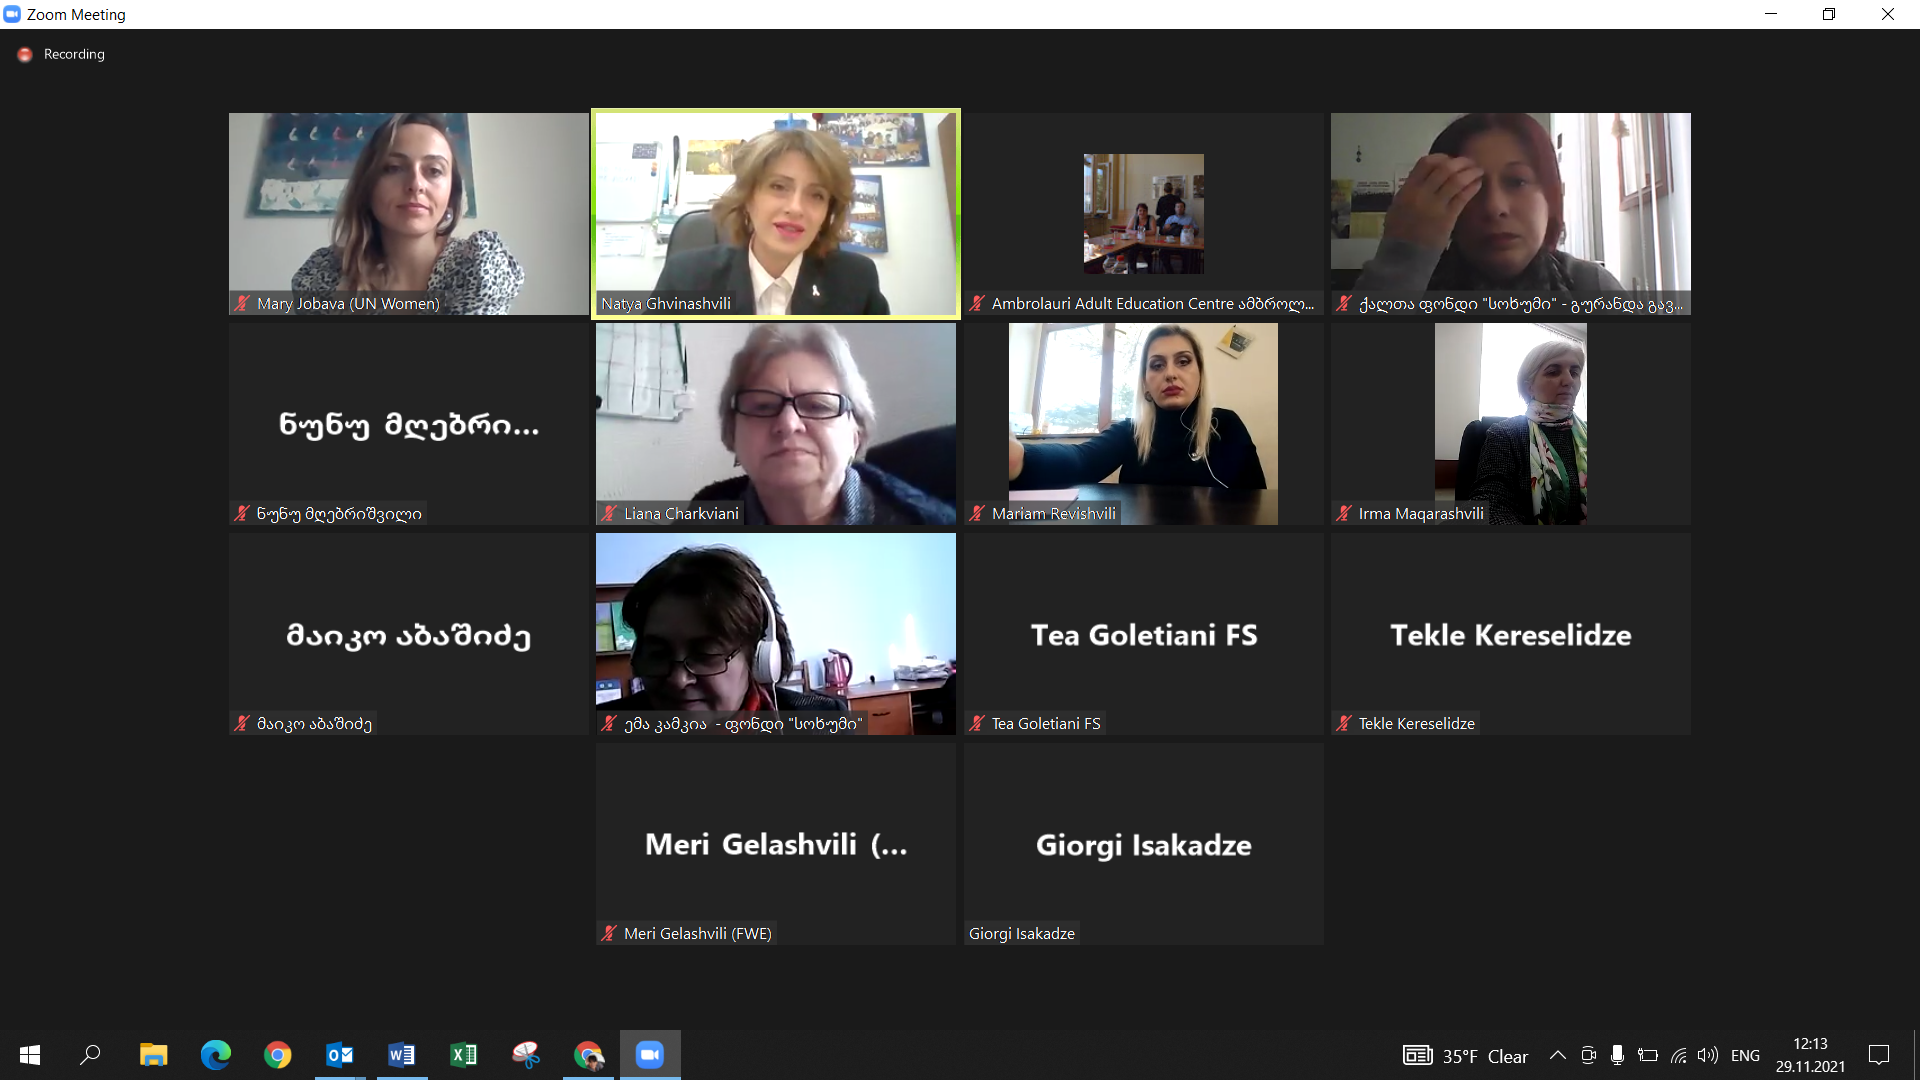Toggle the system volume speaker icon

[1708, 1056]
